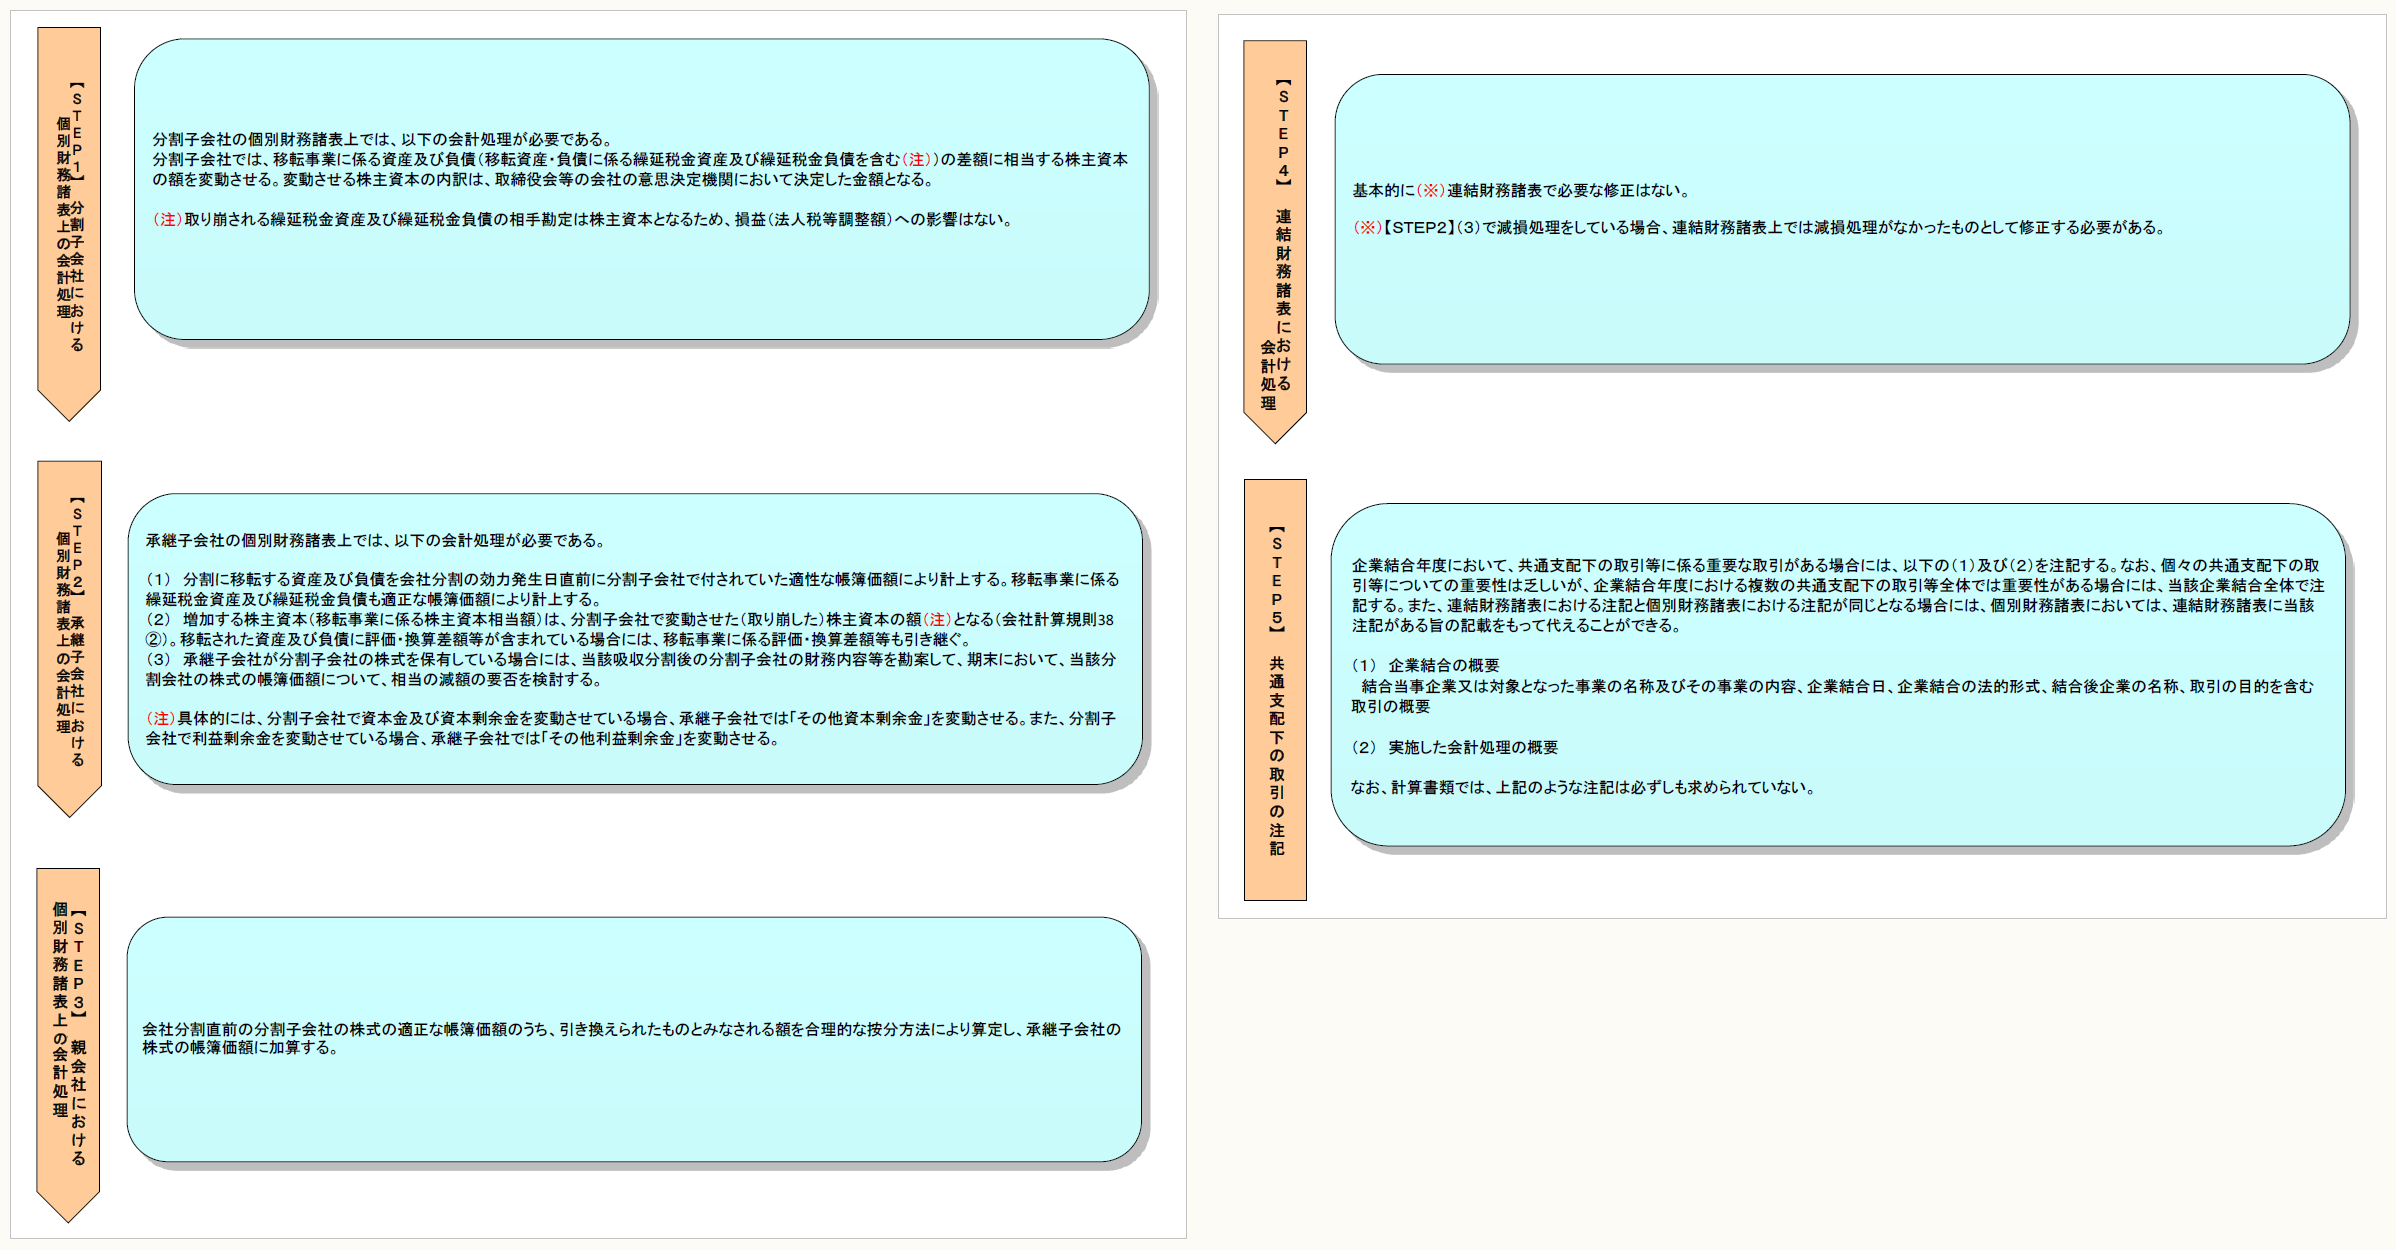This screenshot has width=2396, height=1250.
Task: Click the red (※) before 【STEP2】(3) note
Action: coord(1366,228)
